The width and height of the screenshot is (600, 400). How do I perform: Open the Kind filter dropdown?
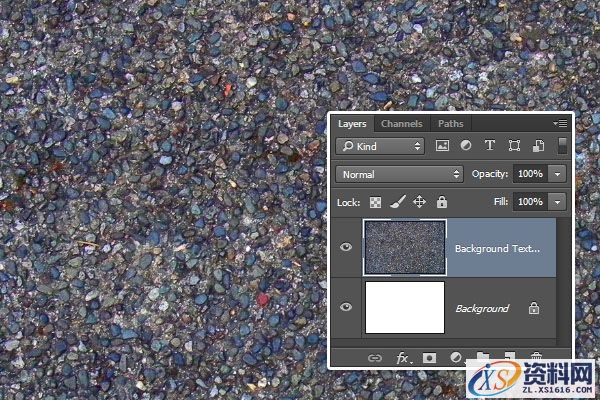pyautogui.click(x=380, y=146)
